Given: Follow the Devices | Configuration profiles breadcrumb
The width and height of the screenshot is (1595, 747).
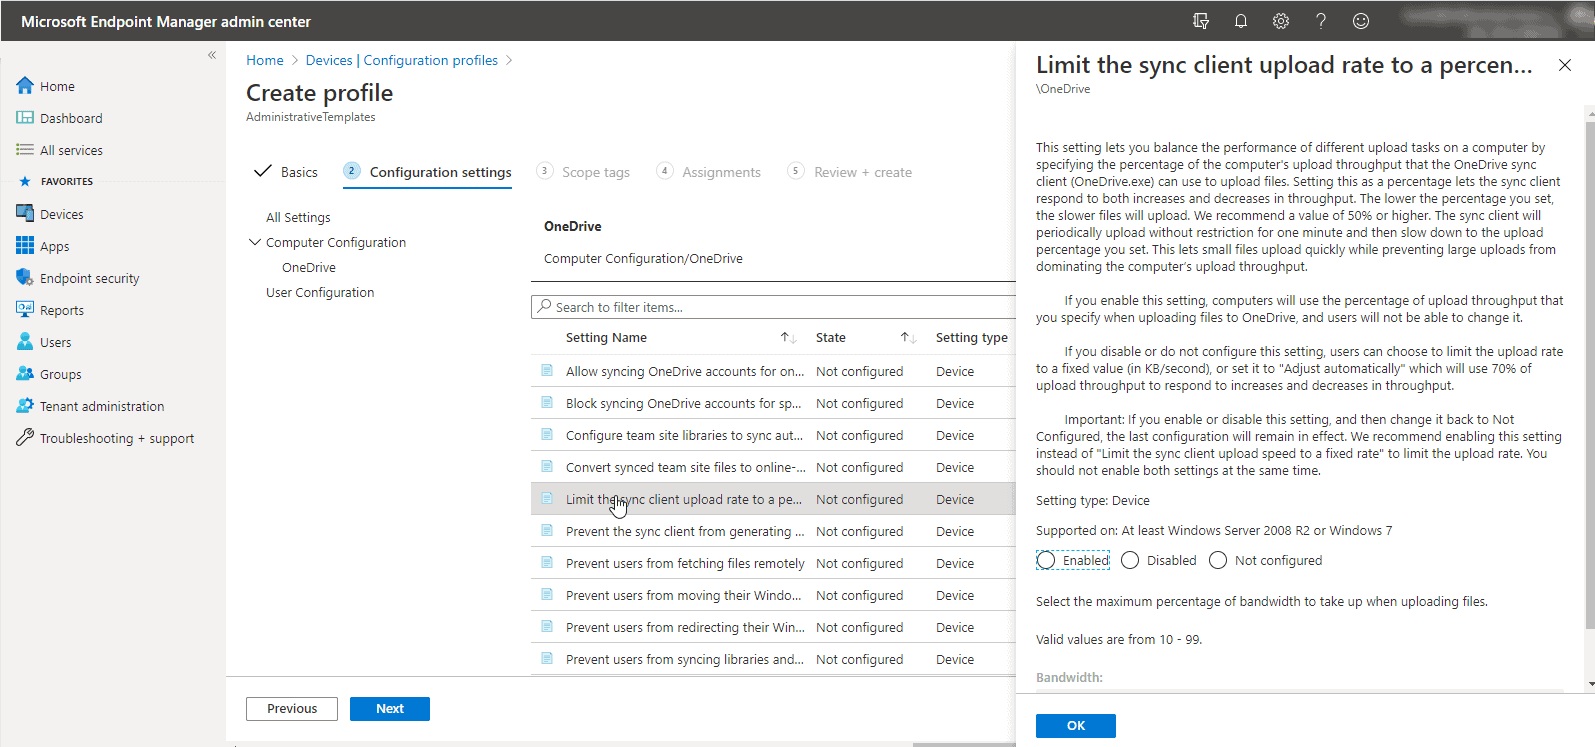Looking at the screenshot, I should click(402, 60).
